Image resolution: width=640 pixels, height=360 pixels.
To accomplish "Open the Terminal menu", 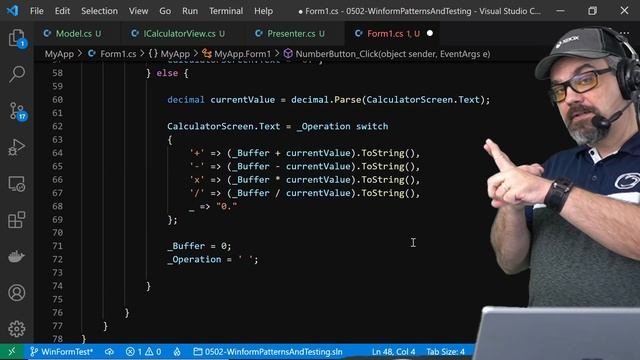I will pos(226,11).
